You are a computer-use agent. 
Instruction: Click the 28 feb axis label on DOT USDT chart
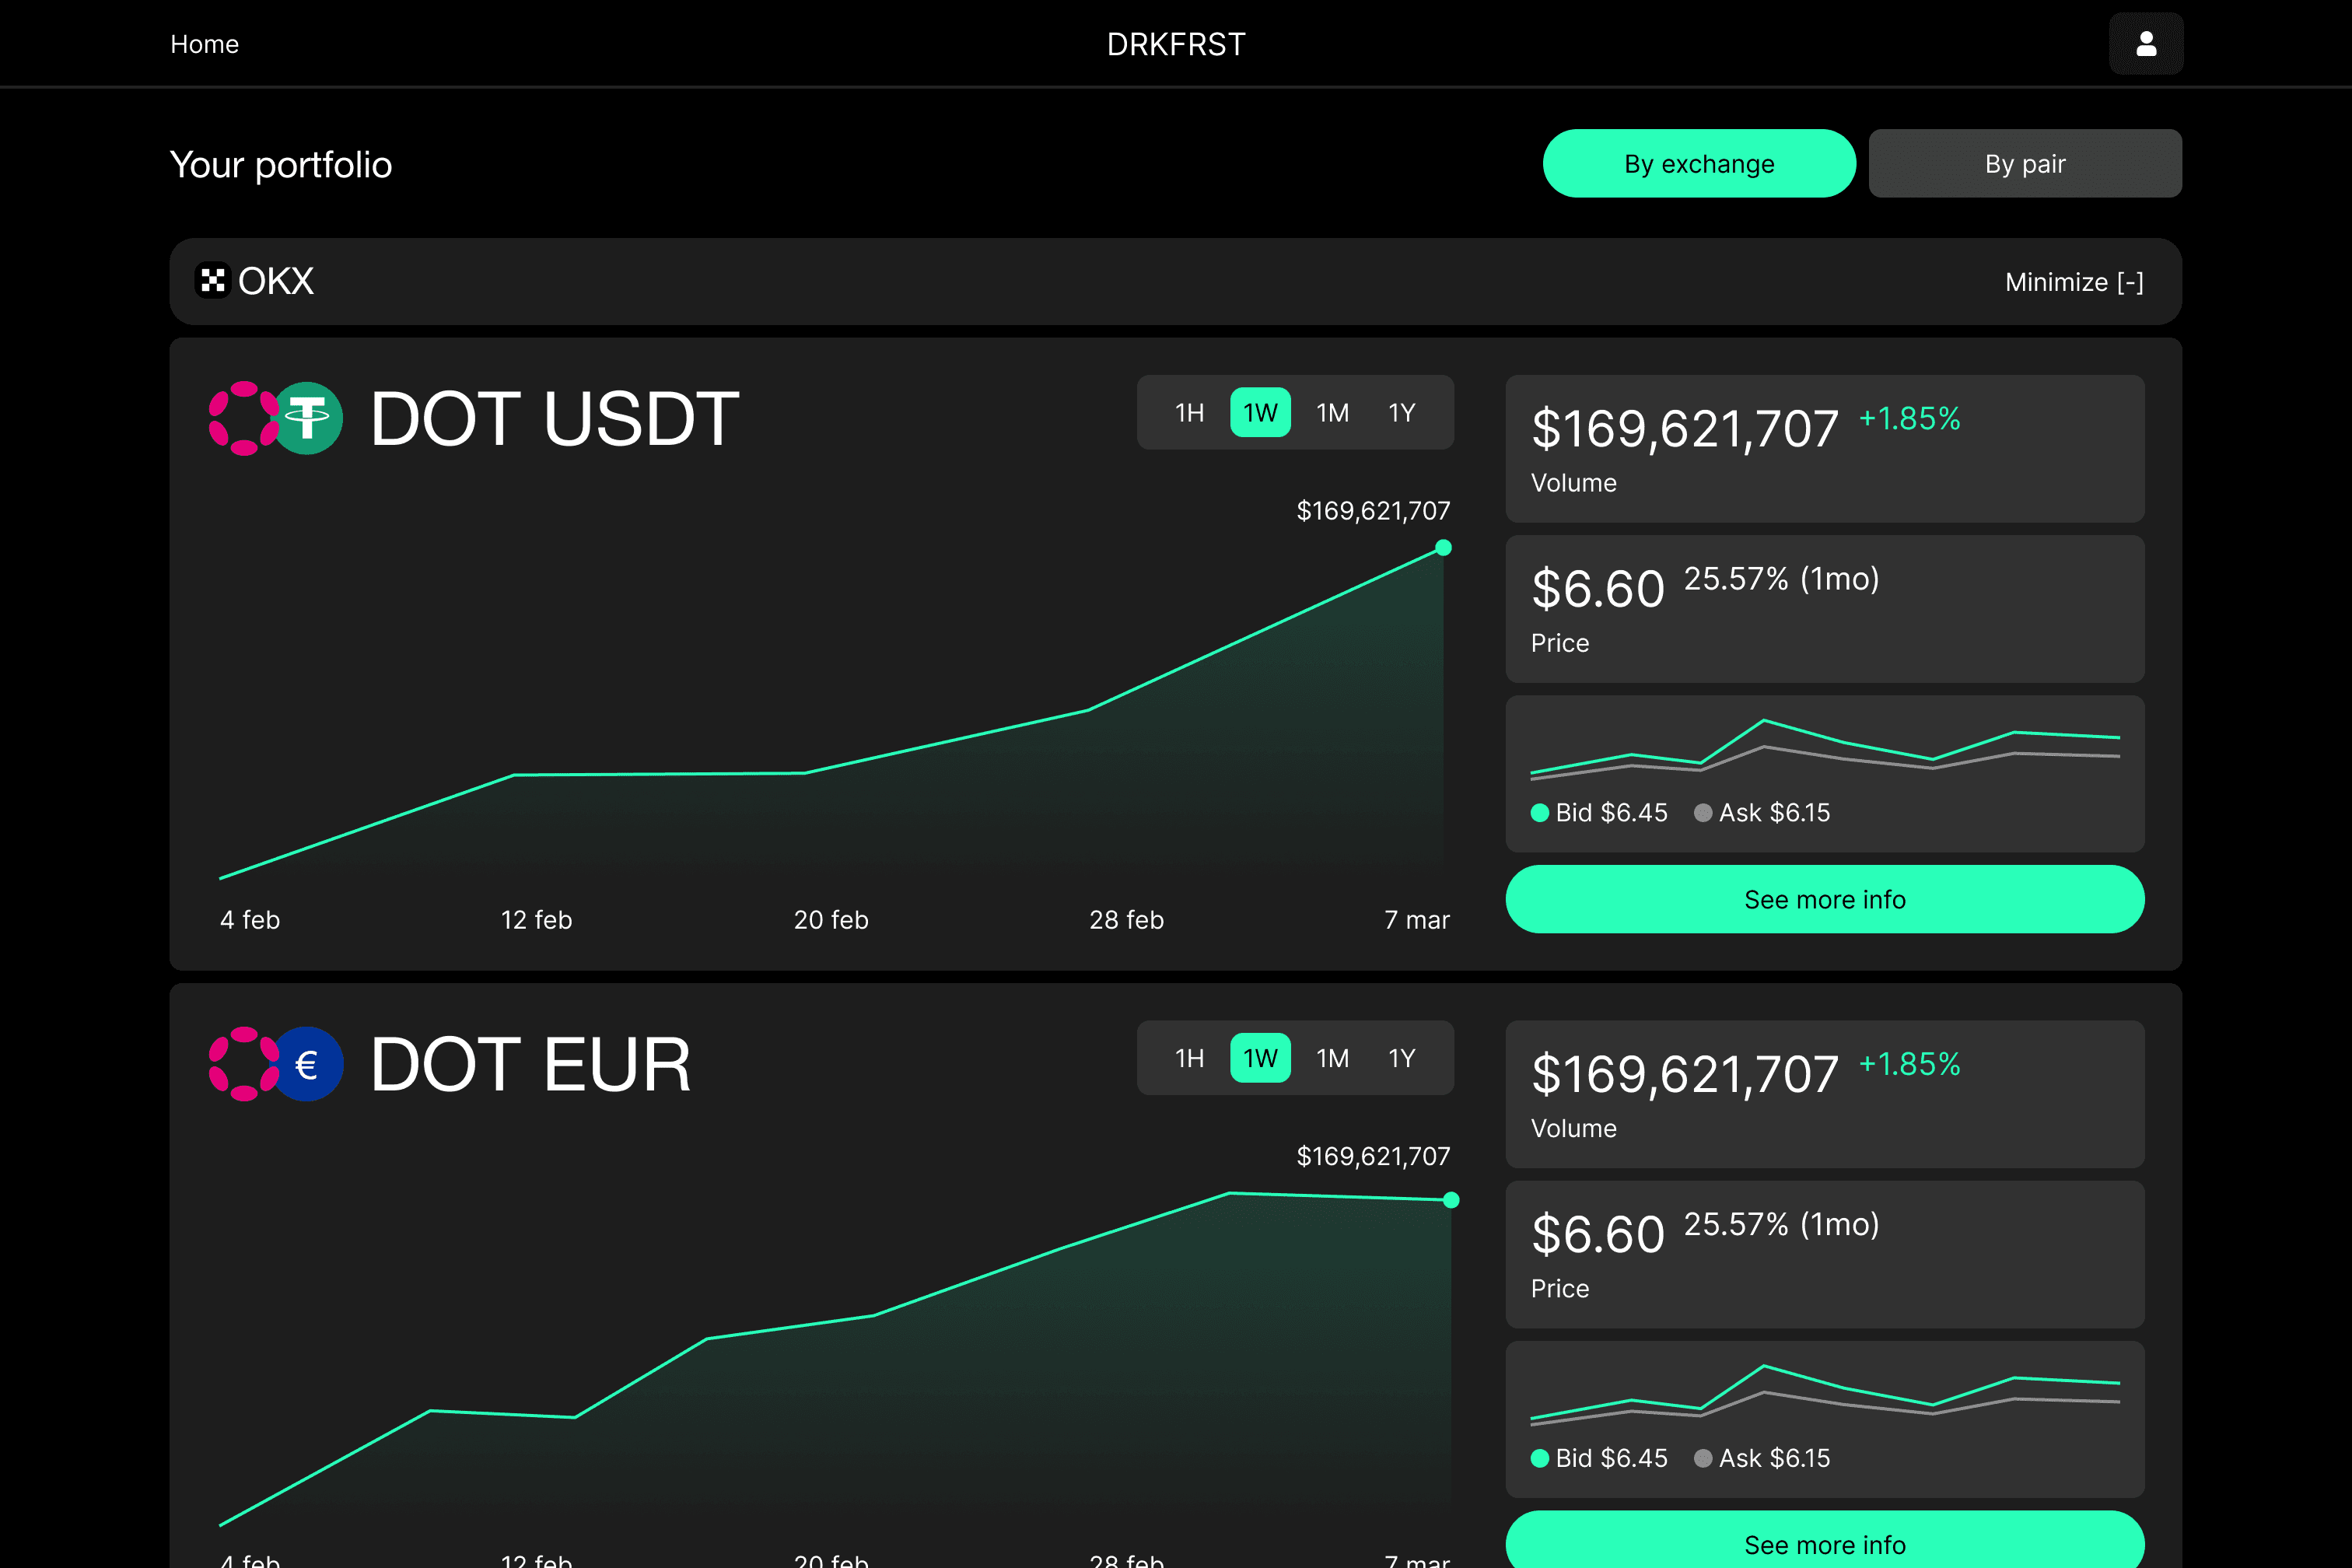[1126, 920]
